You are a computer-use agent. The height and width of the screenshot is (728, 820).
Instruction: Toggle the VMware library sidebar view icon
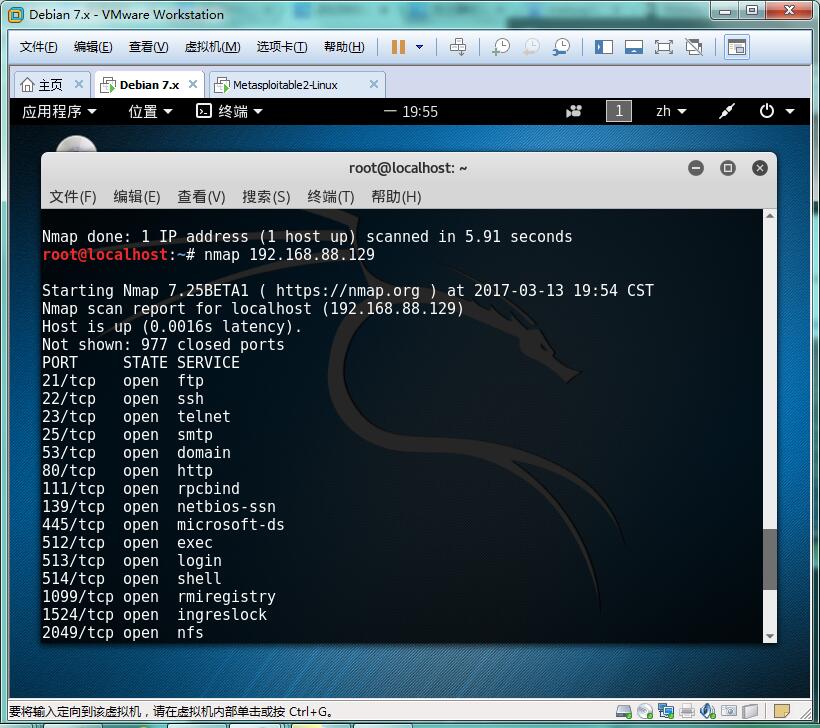coord(603,47)
